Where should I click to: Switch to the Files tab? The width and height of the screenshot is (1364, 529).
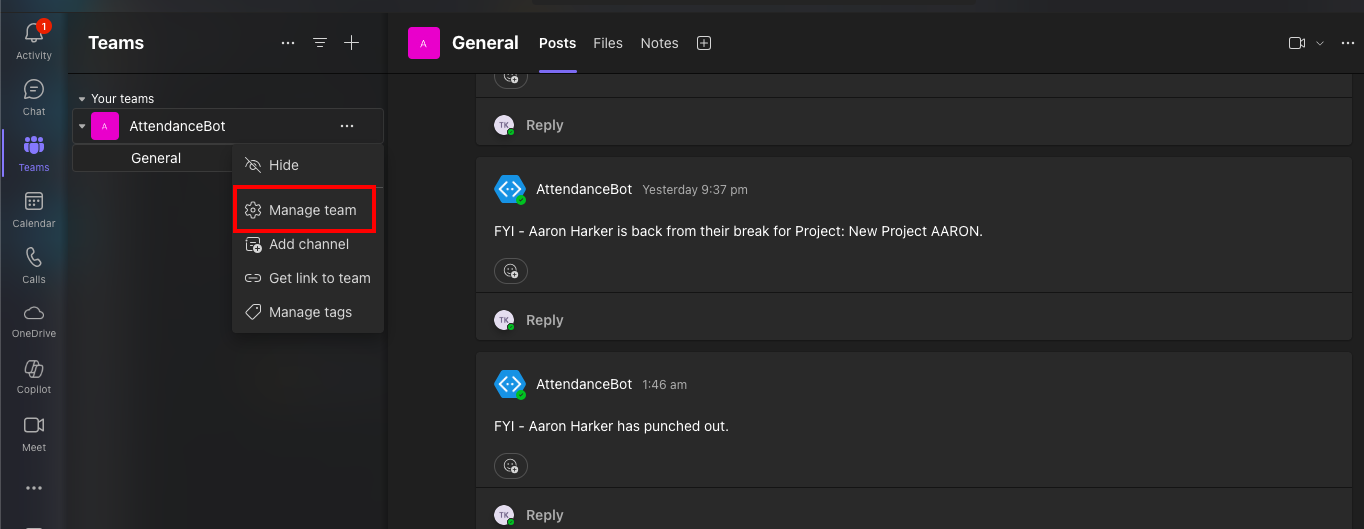tap(608, 43)
